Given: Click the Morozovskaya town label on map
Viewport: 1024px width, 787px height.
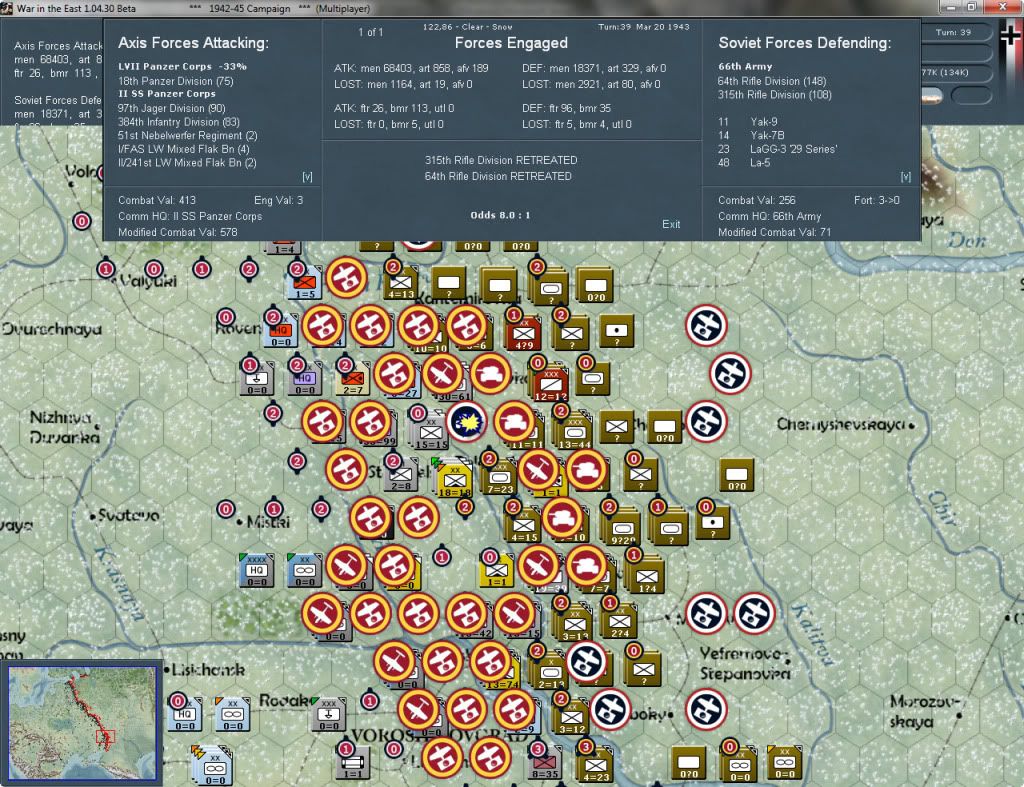Looking at the screenshot, I should click(923, 712).
